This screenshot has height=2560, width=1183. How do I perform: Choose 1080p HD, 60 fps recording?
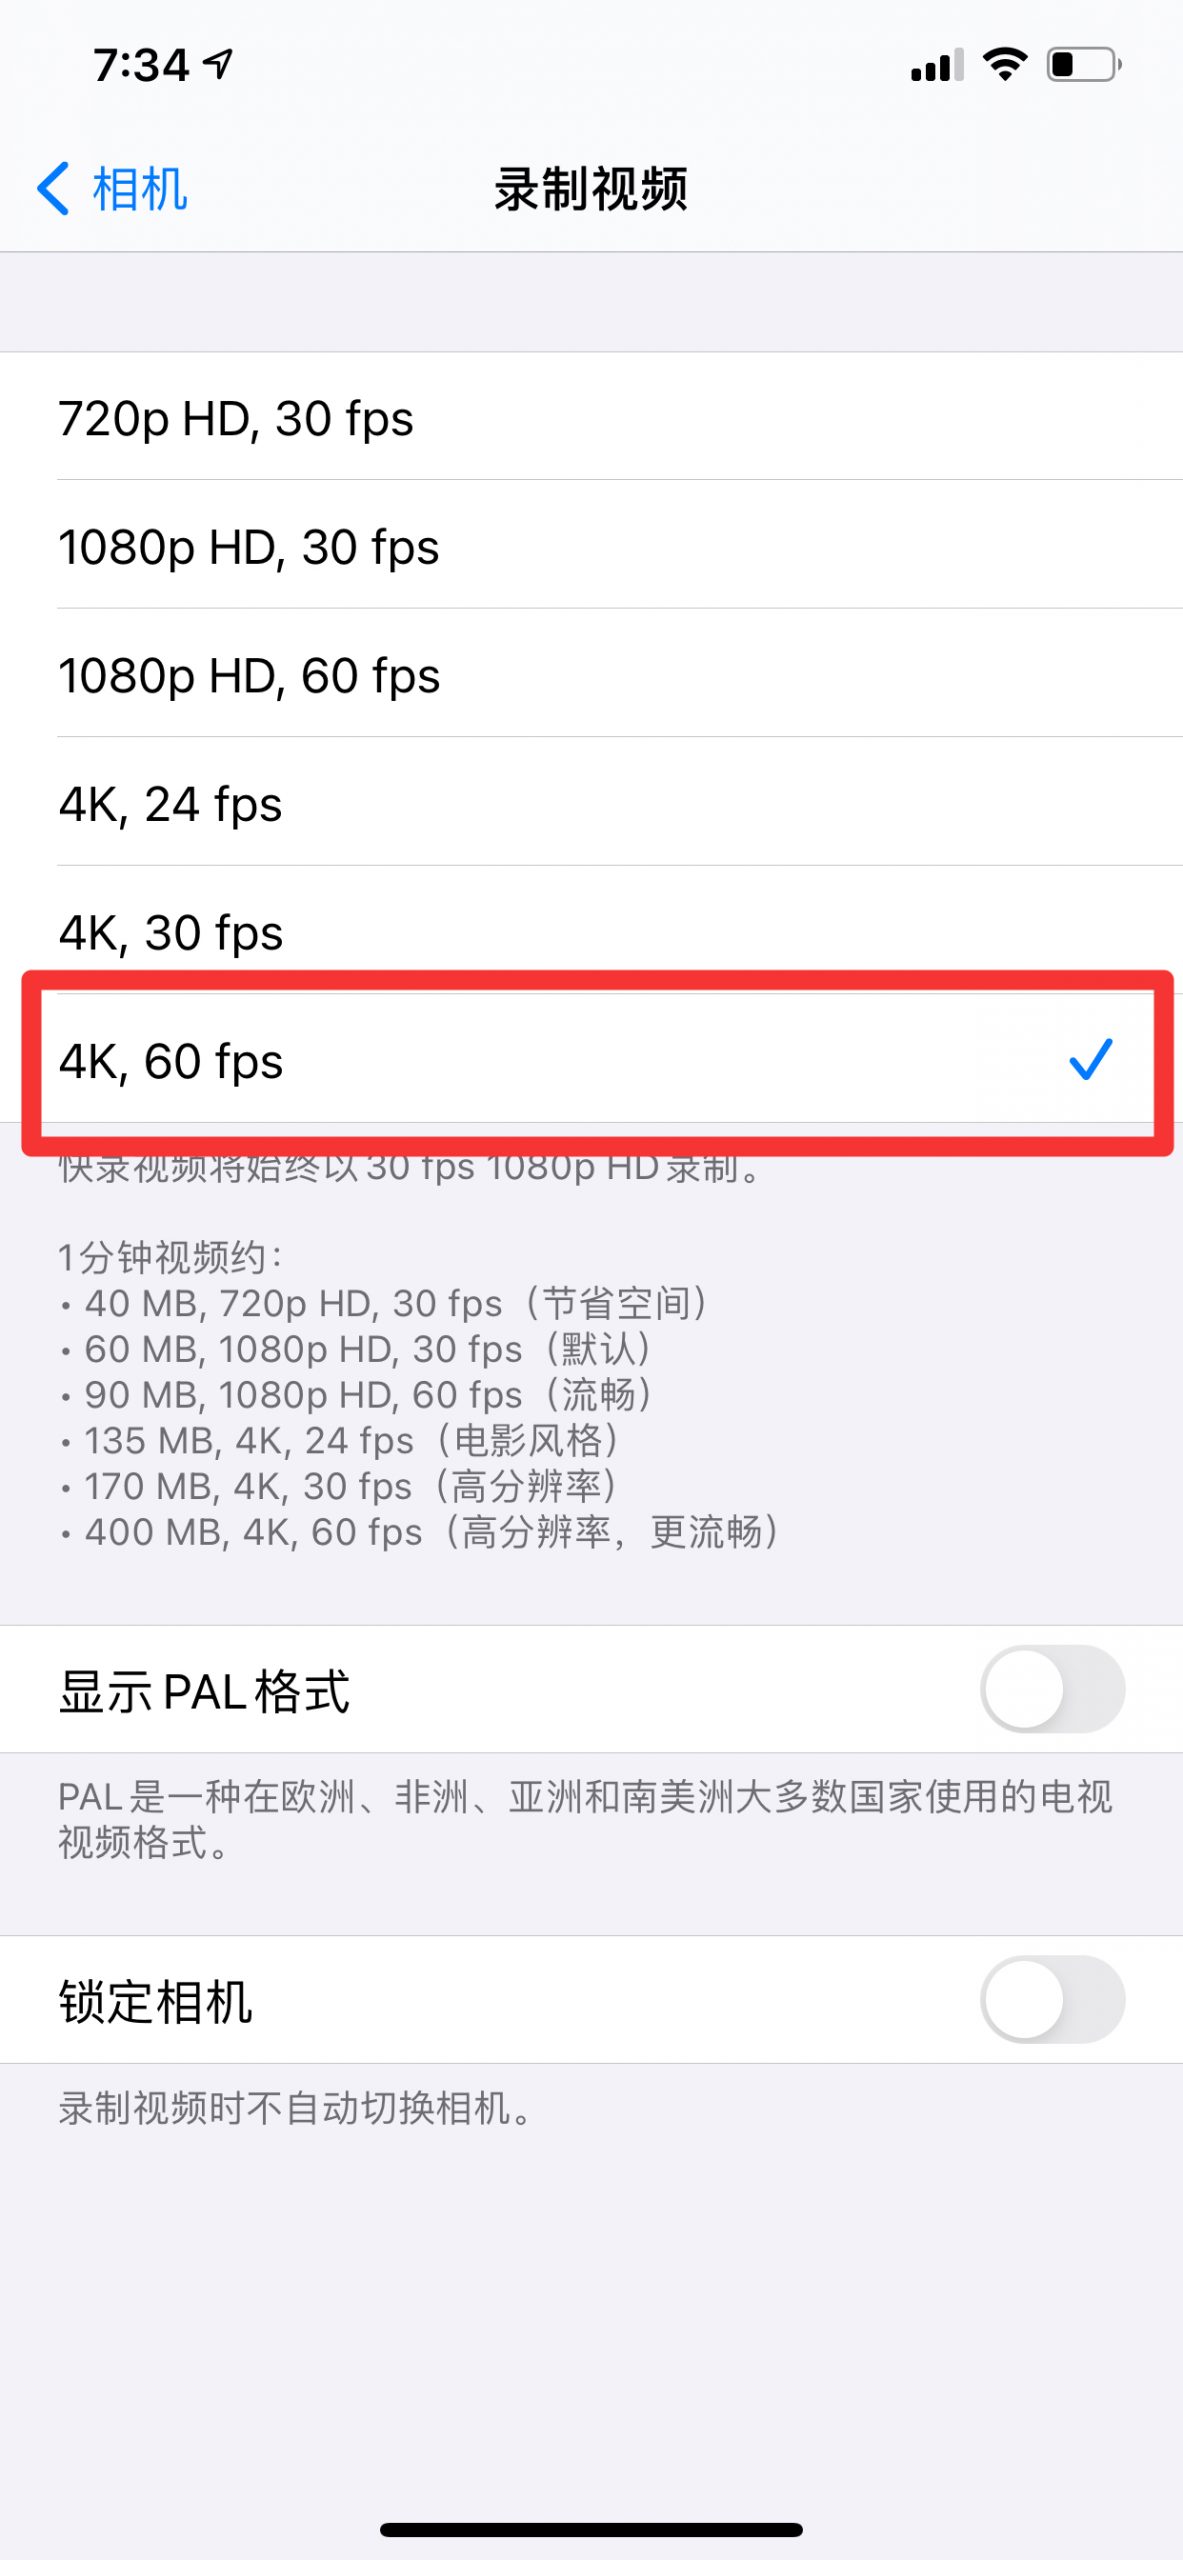[591, 675]
